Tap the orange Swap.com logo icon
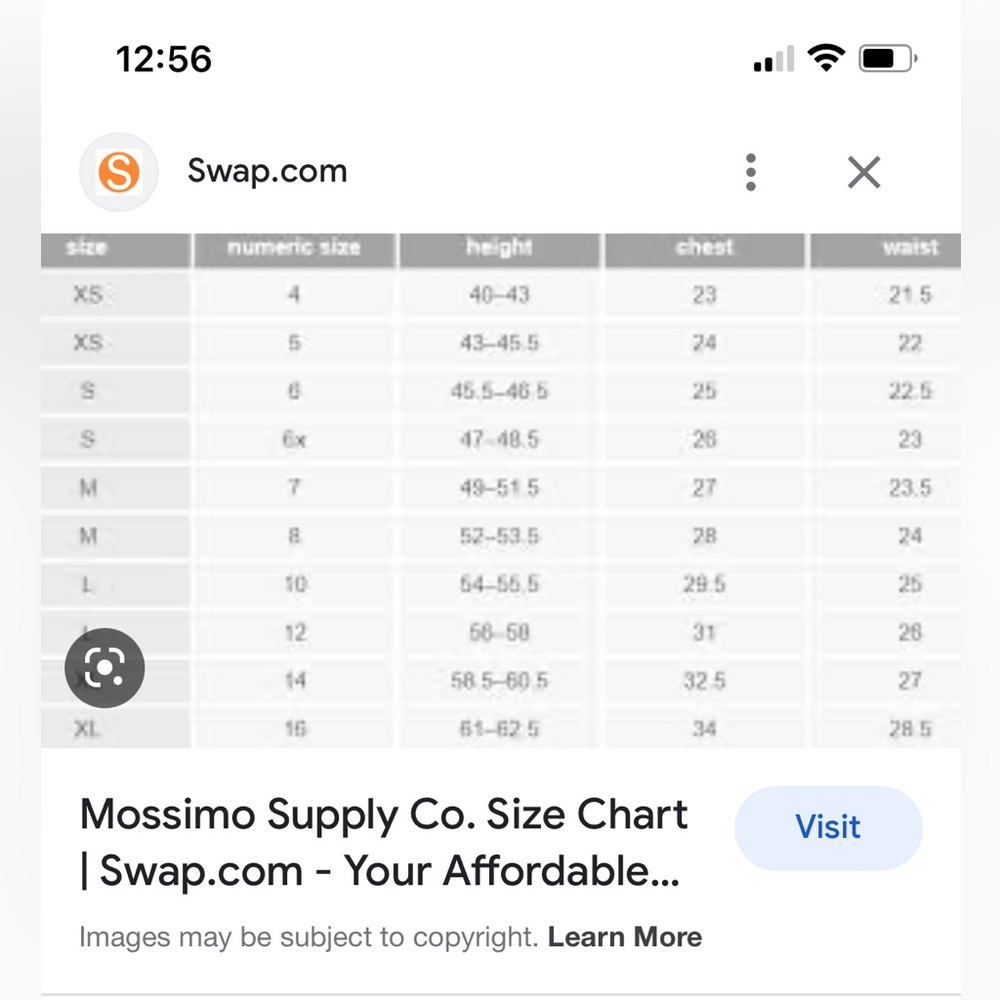This screenshot has width=1000, height=1000. click(119, 172)
